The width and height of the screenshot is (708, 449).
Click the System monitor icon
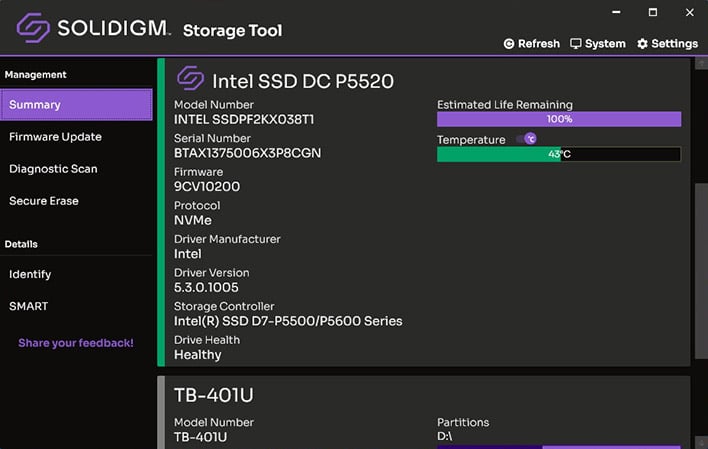tap(575, 44)
